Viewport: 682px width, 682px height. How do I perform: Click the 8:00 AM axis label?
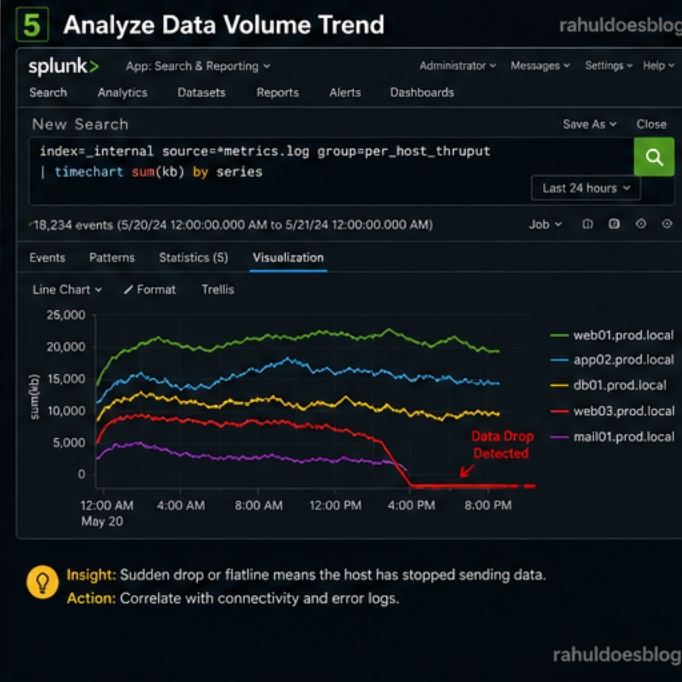[258, 505]
